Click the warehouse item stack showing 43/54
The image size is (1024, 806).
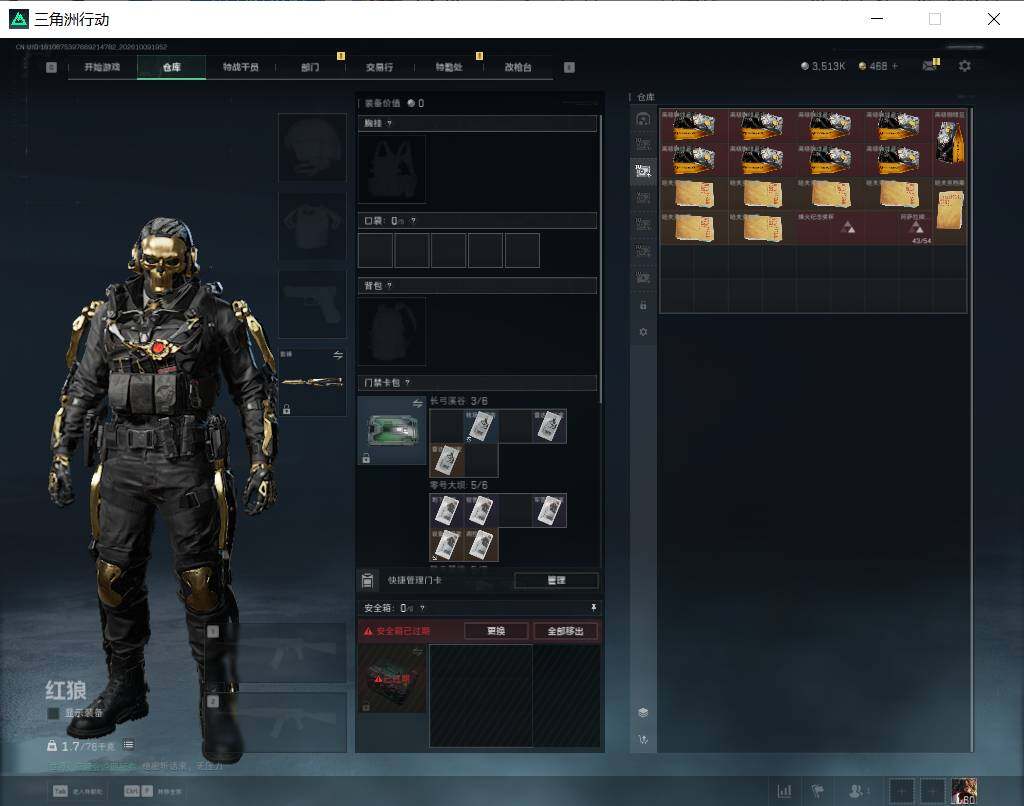point(916,228)
